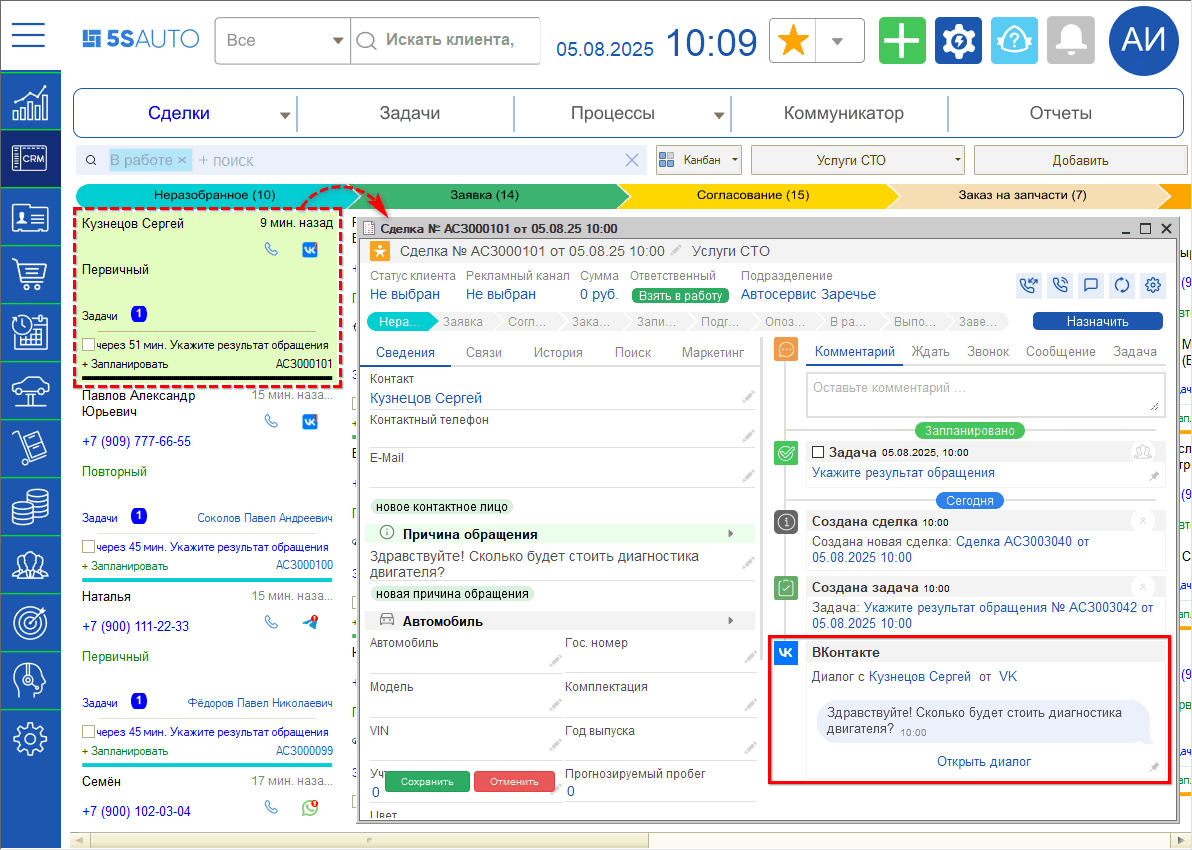1192x850 pixels.
Task: Open the CRM section in left sidebar
Action: (x=30, y=159)
